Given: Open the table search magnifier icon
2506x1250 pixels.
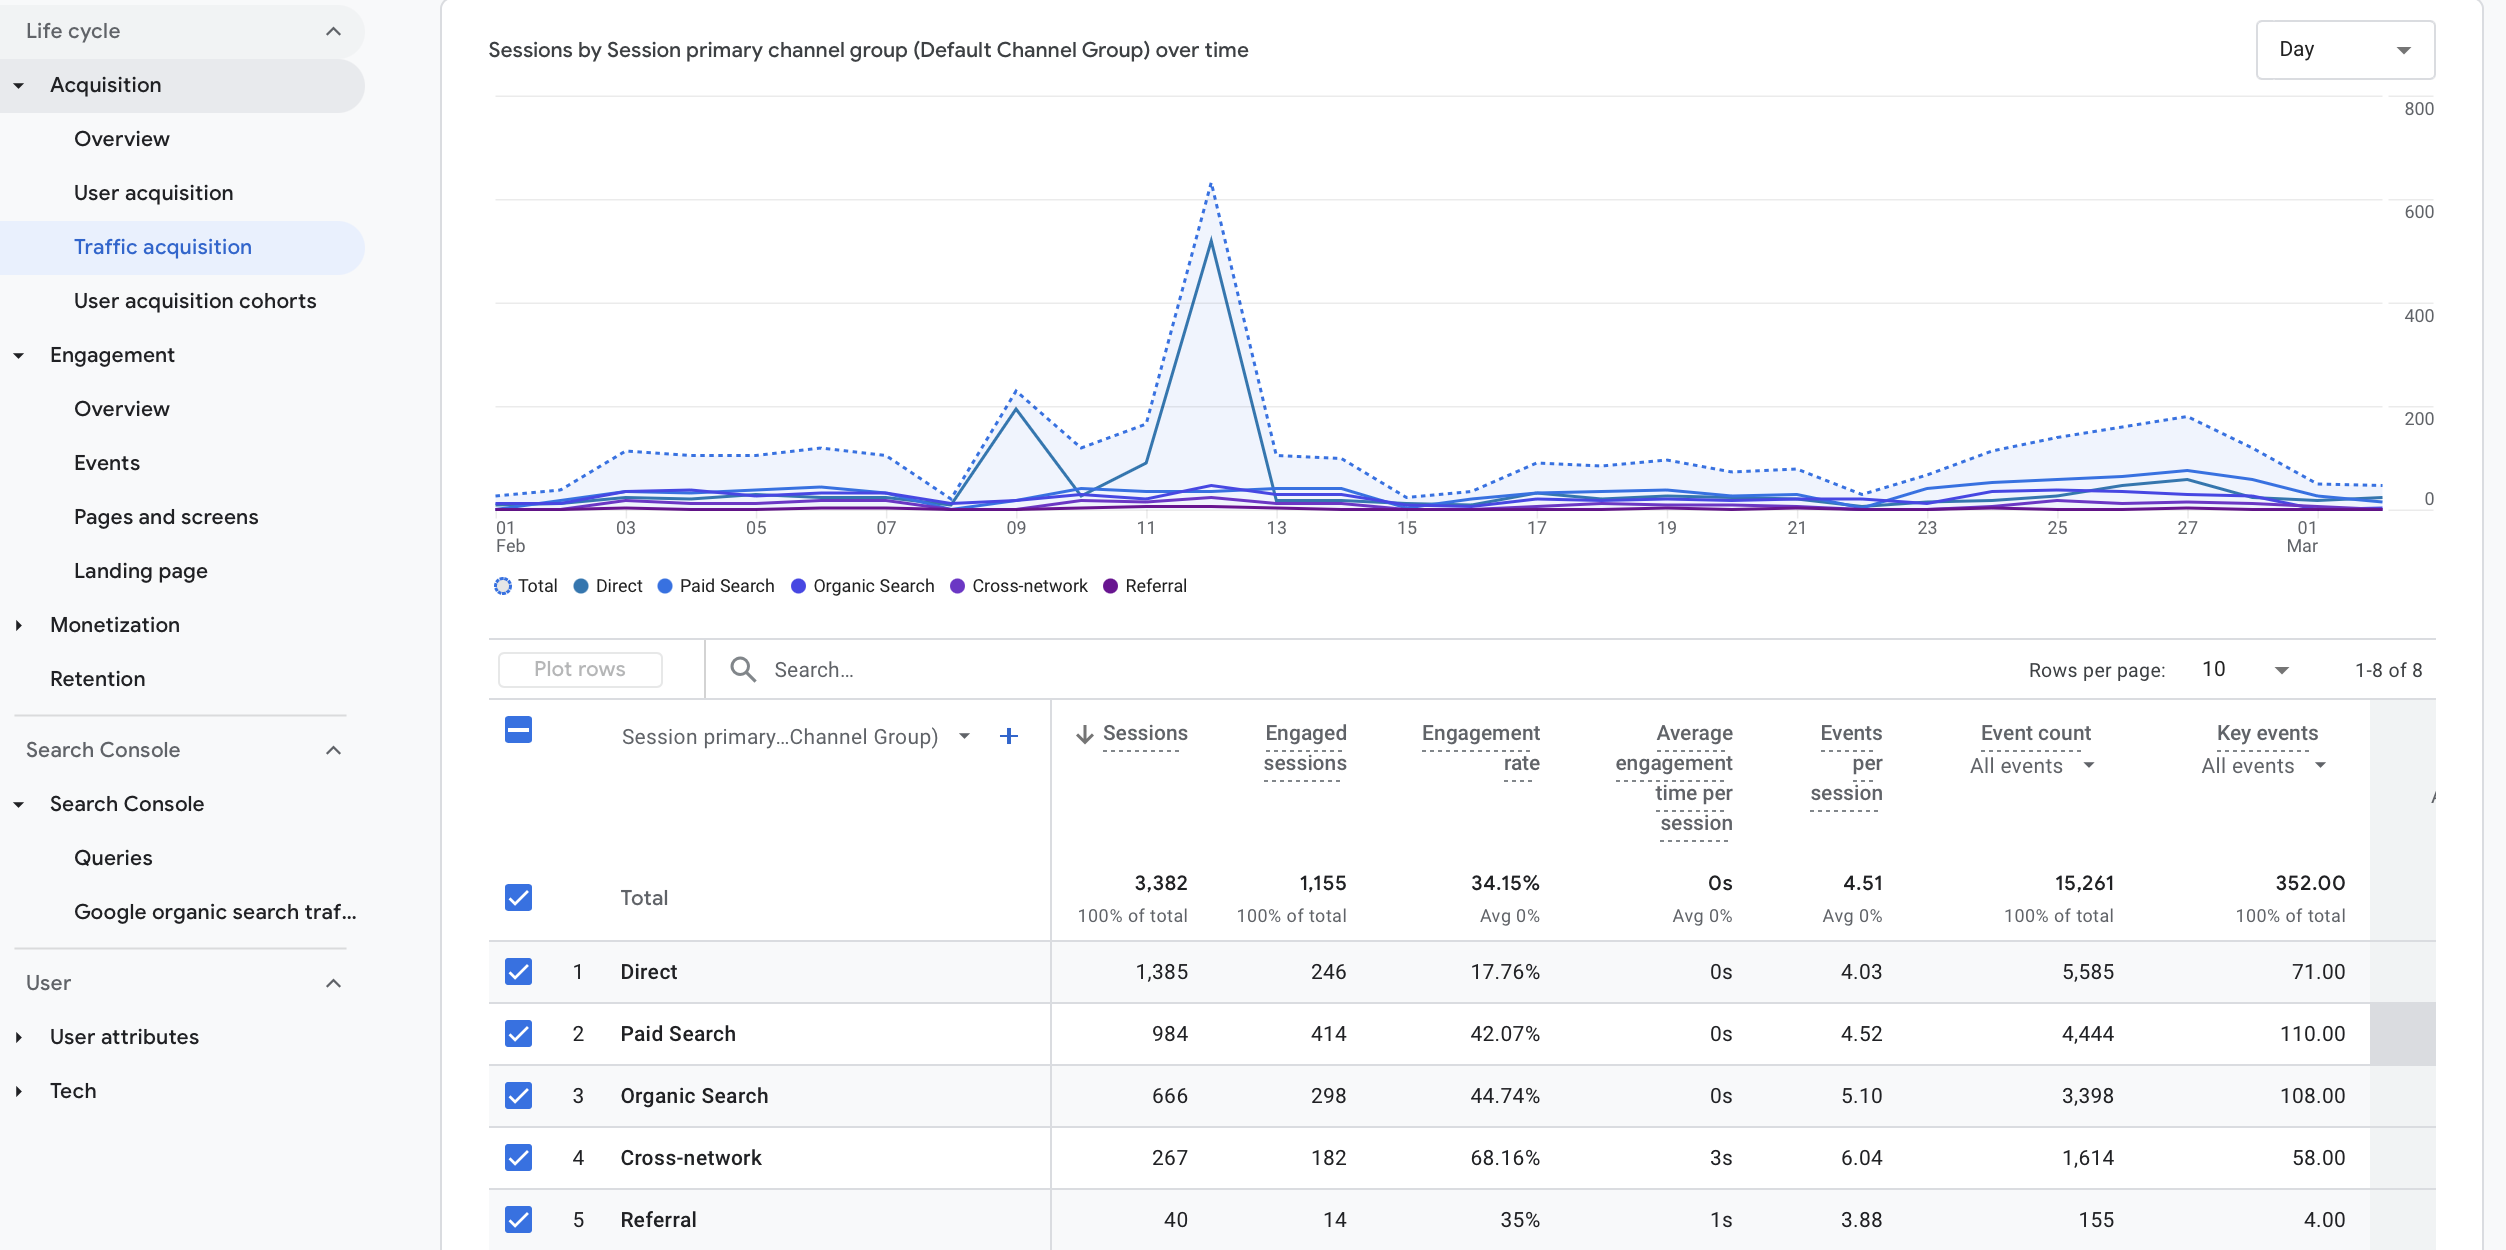Looking at the screenshot, I should (x=743, y=669).
